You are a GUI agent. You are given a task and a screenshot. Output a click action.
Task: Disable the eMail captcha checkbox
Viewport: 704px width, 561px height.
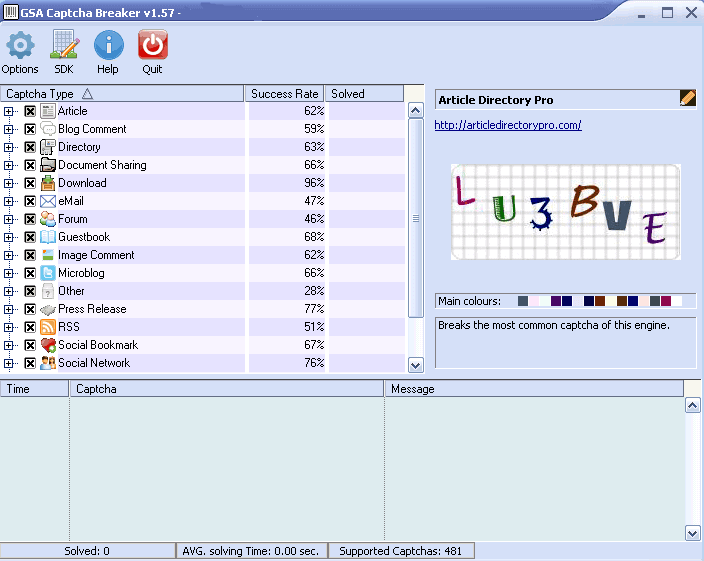30,201
